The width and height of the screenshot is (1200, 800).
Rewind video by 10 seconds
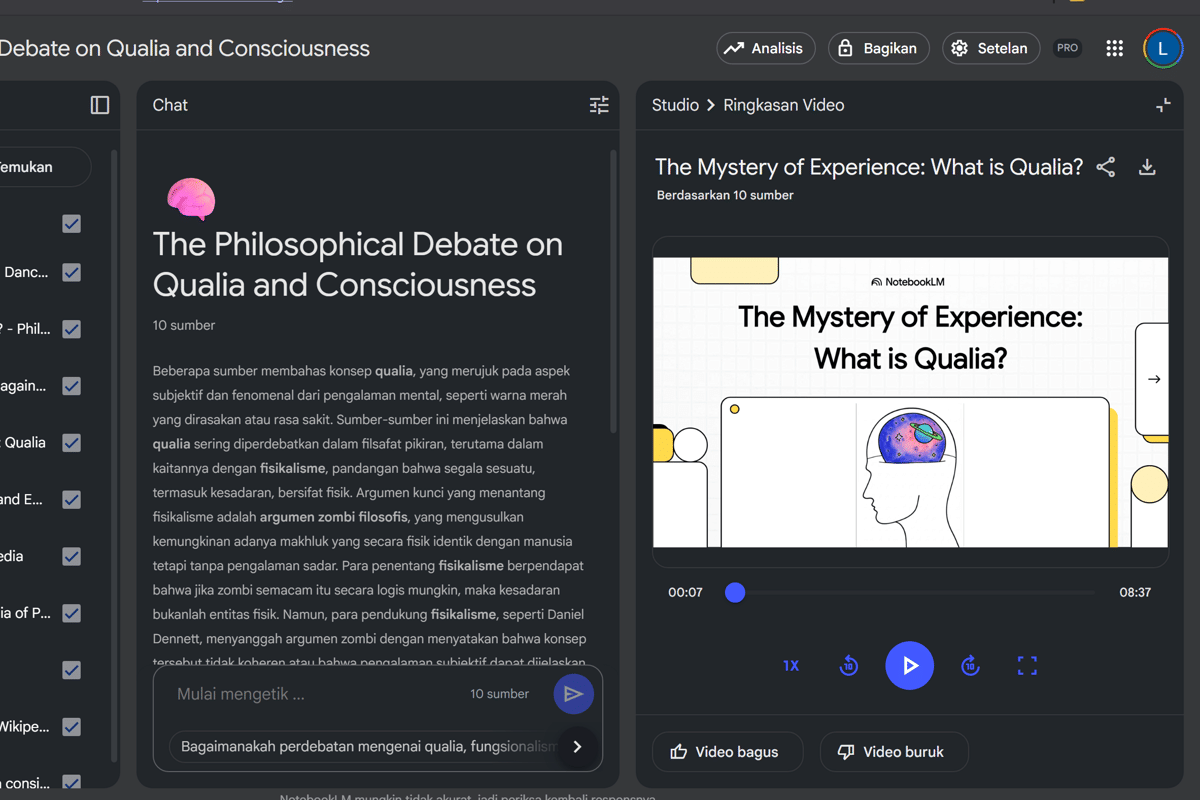[849, 665]
